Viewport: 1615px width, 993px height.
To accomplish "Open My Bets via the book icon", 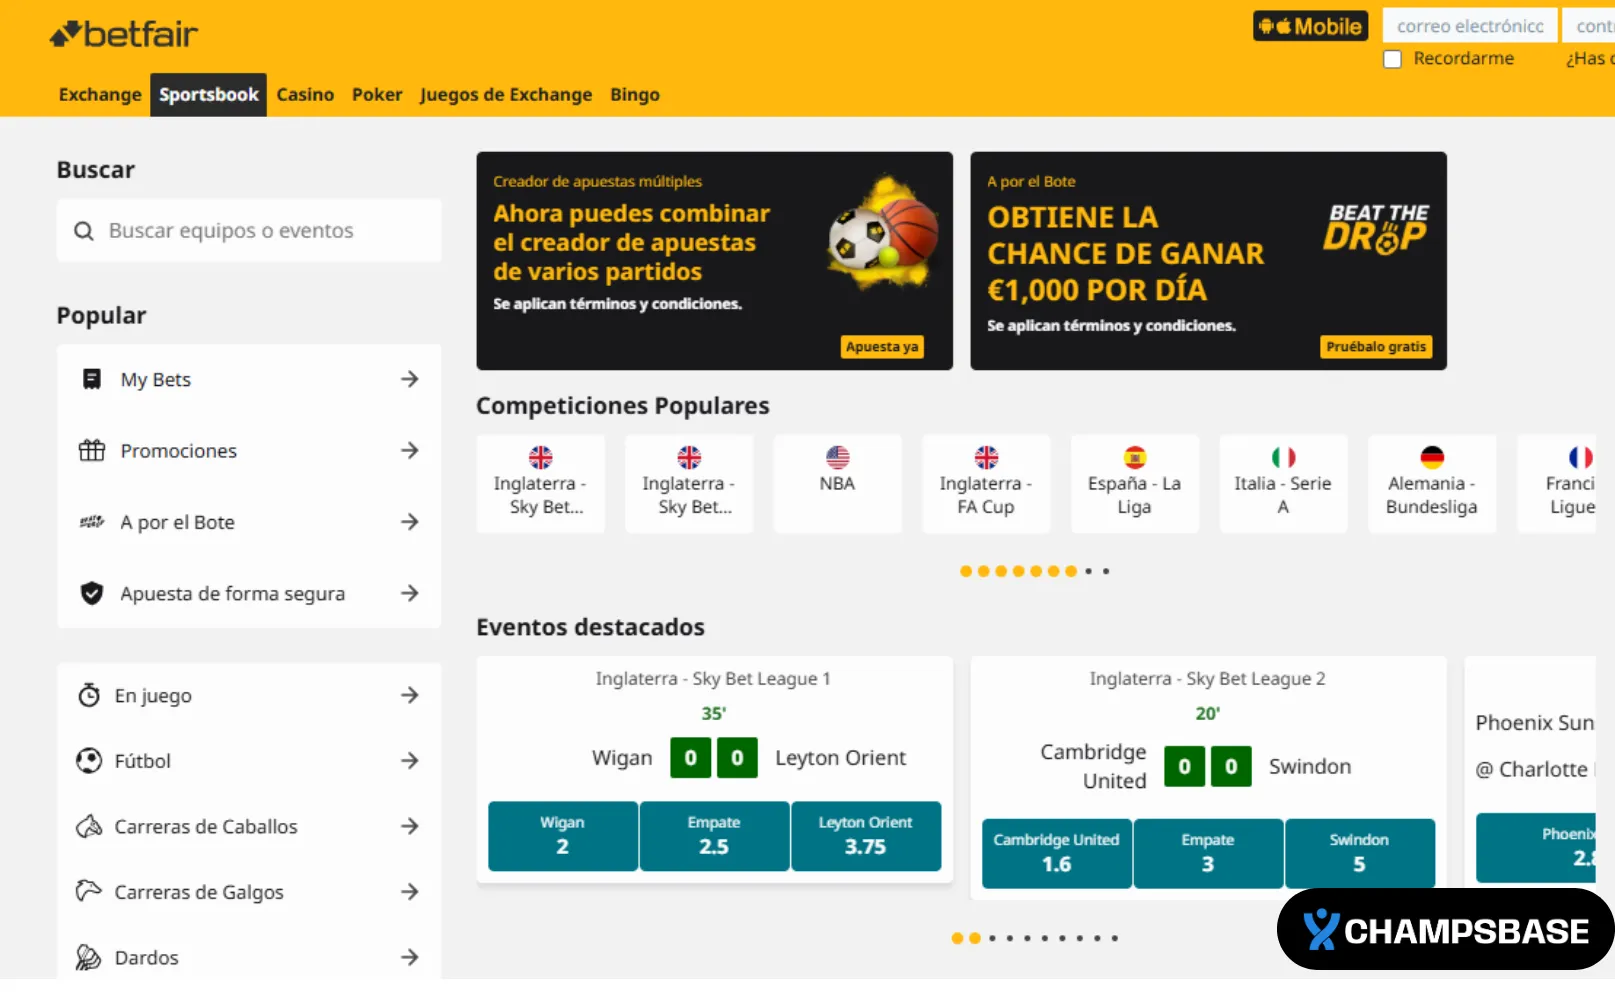I will (x=91, y=378).
